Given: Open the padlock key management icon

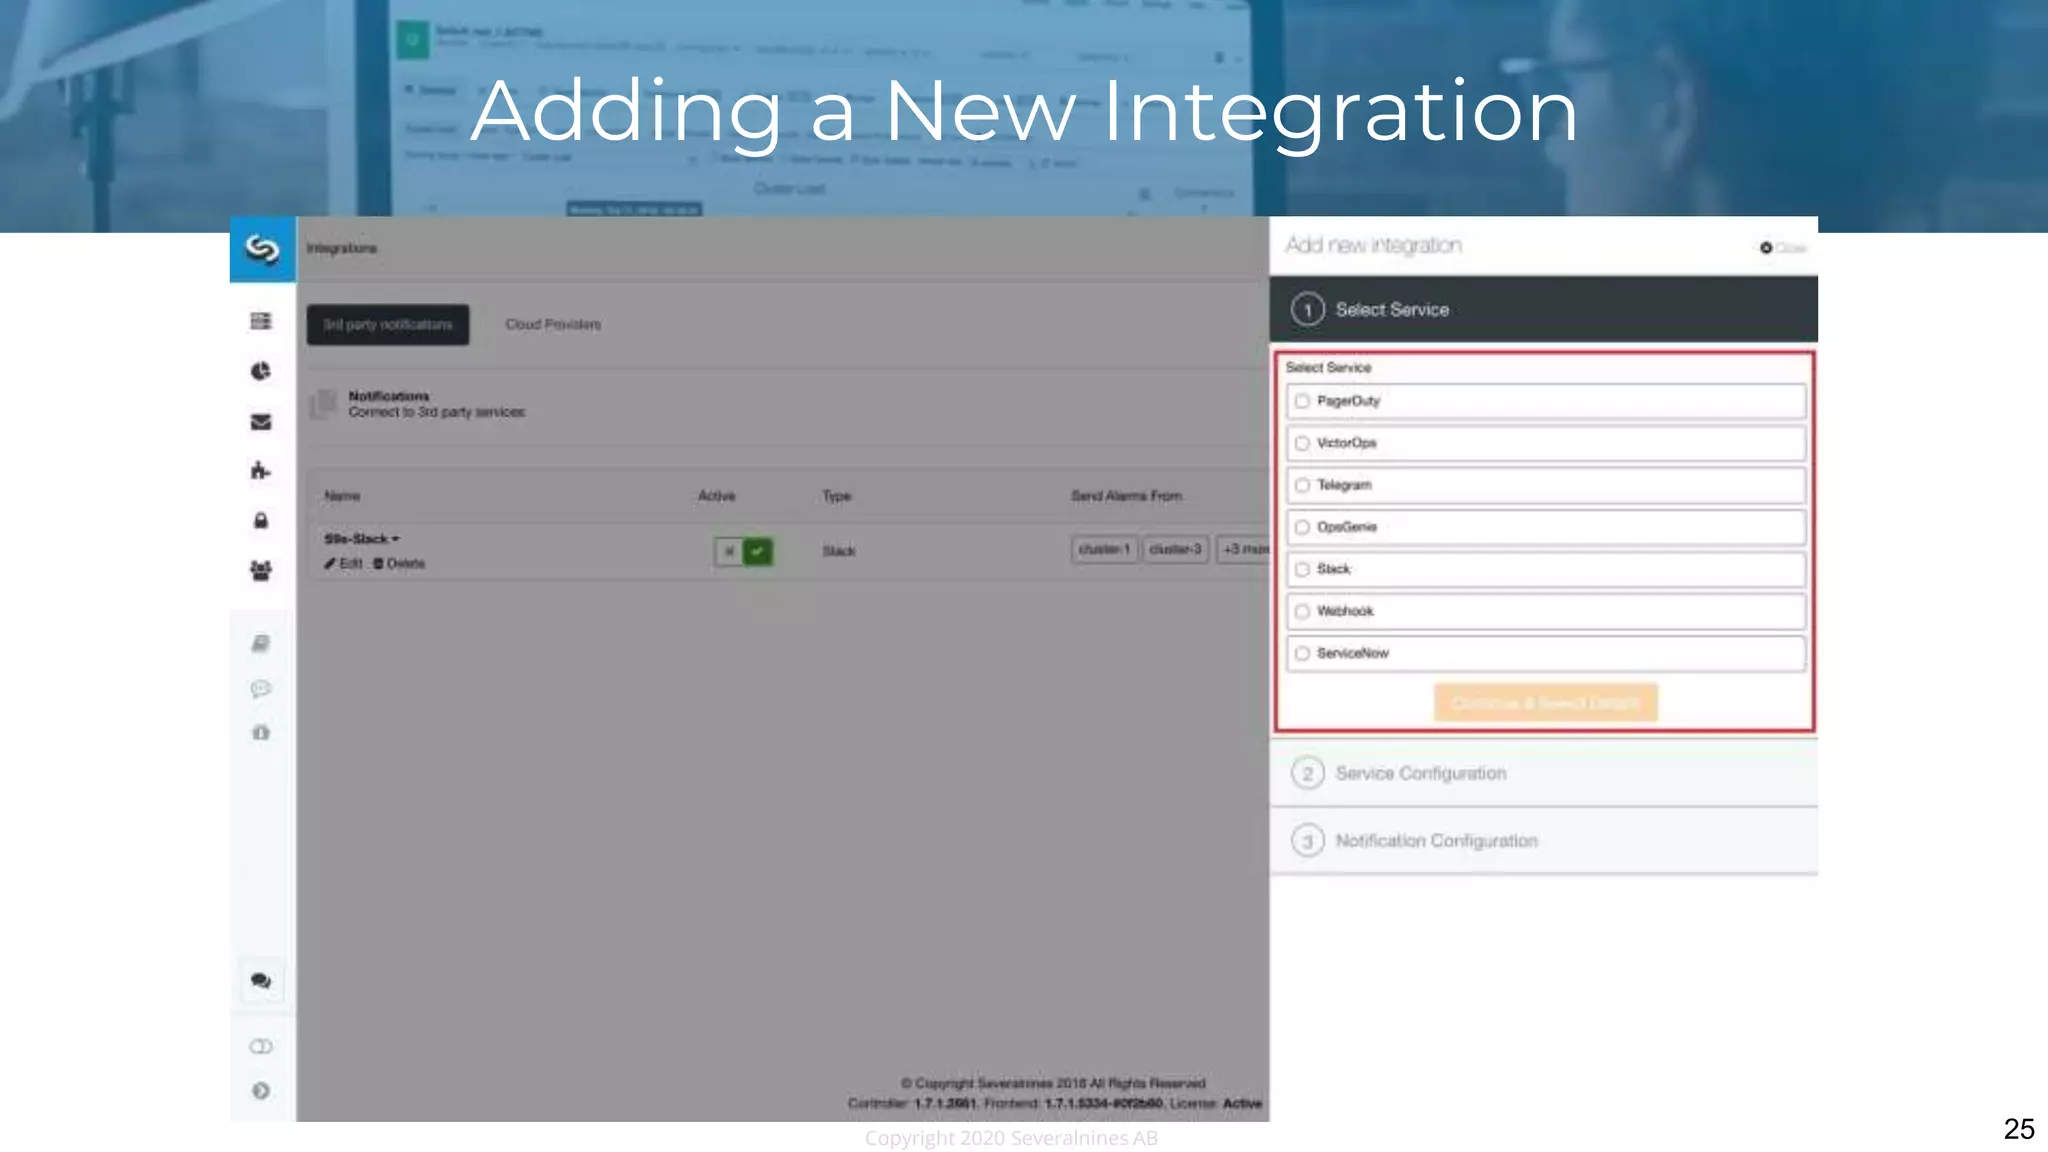Looking at the screenshot, I should 261,521.
